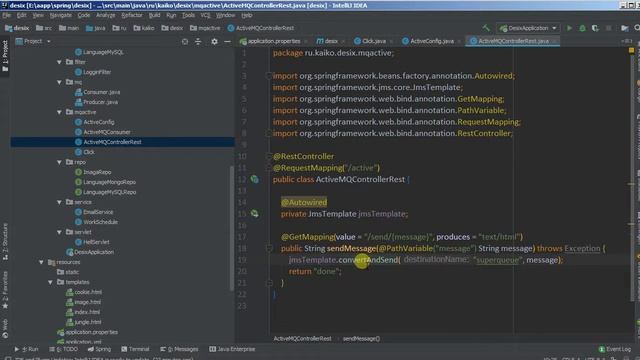Open Project Structure icon in toolbar
The height and width of the screenshot is (360, 640).
(x=624, y=28)
